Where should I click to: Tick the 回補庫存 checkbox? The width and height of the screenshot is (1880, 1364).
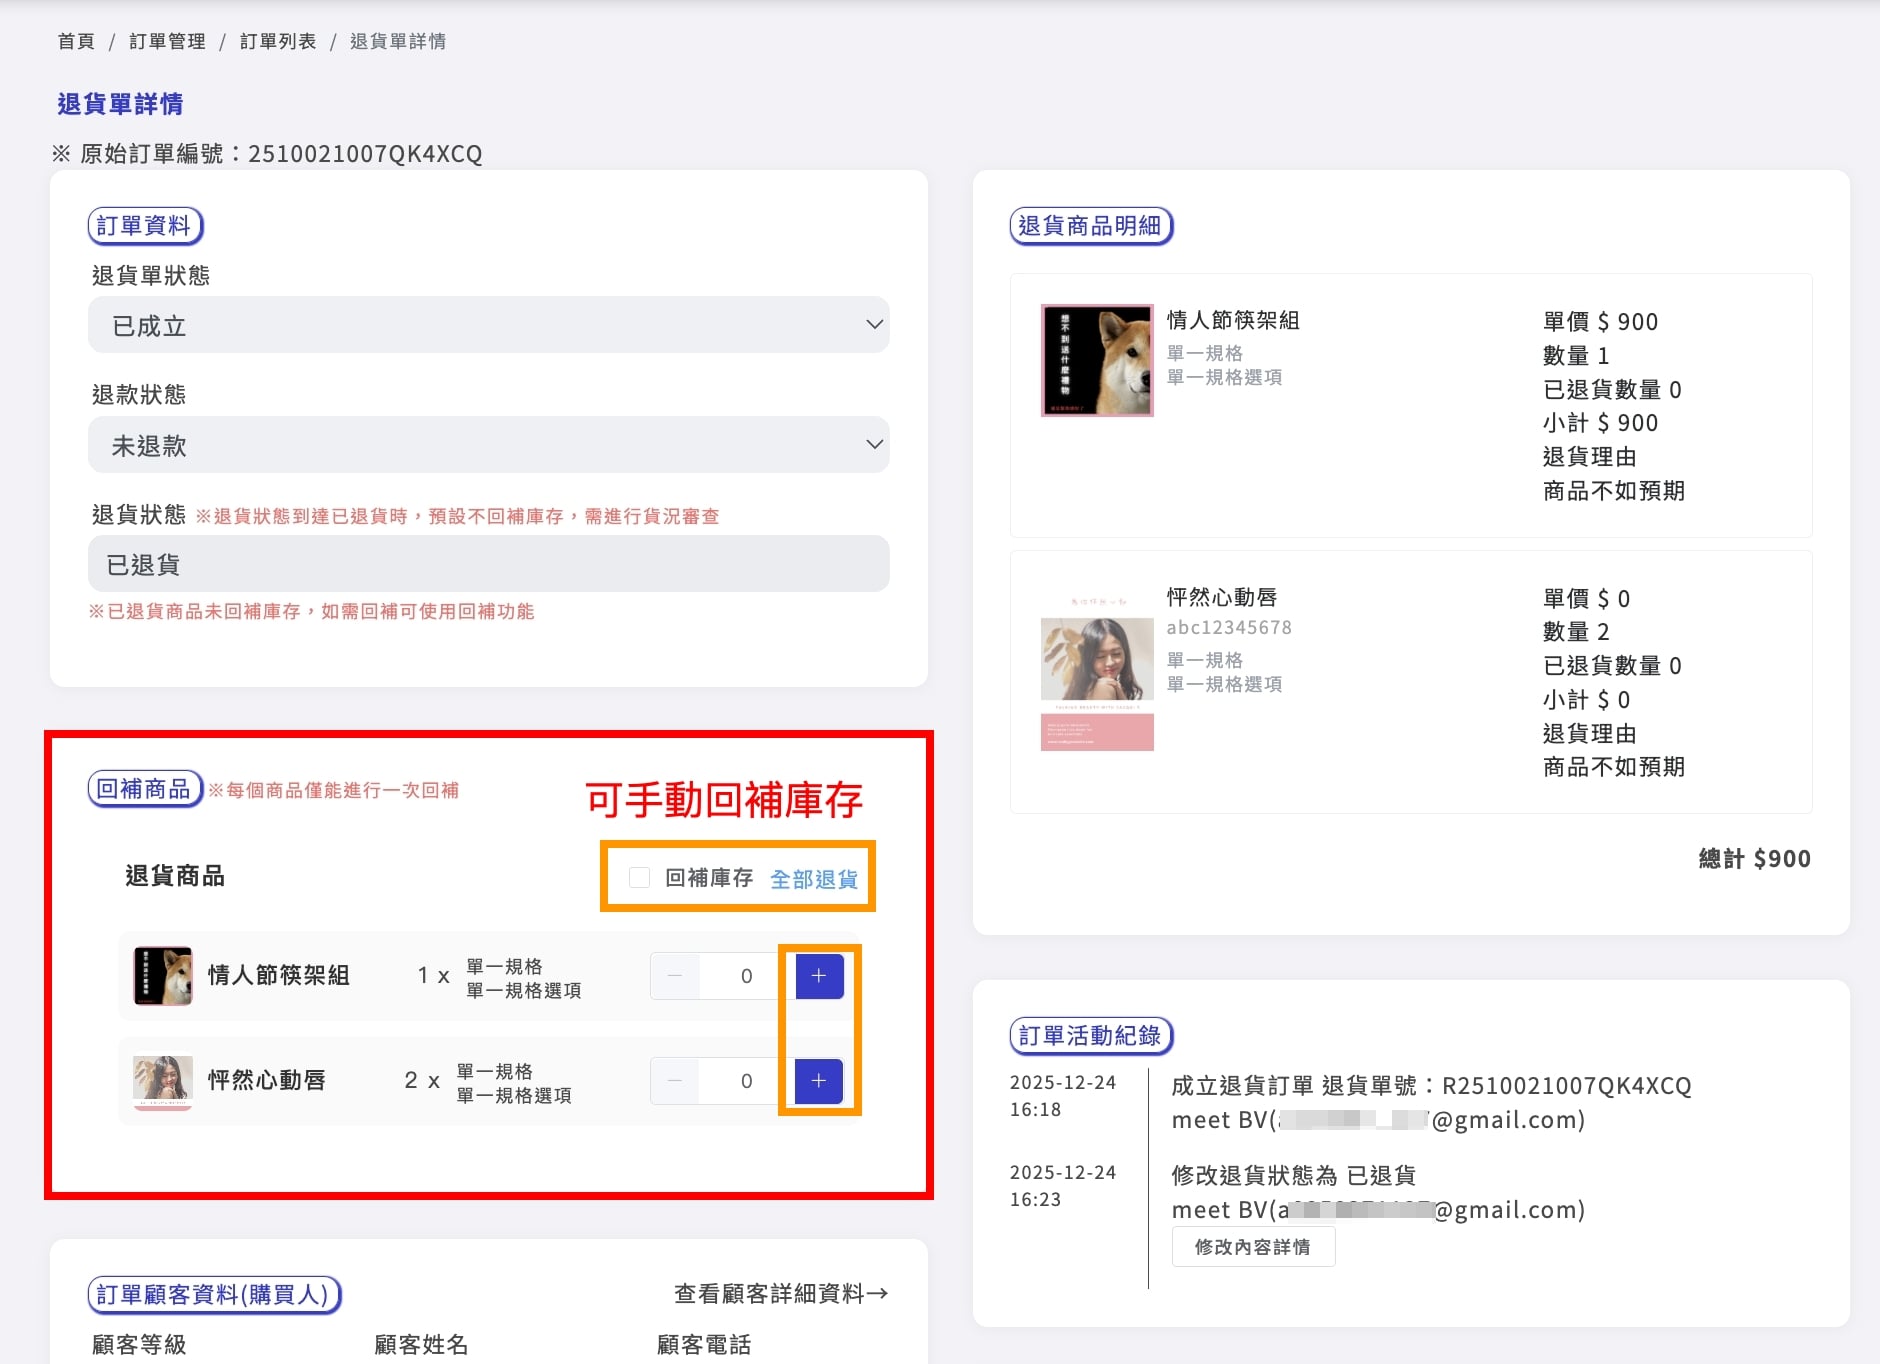pos(639,878)
